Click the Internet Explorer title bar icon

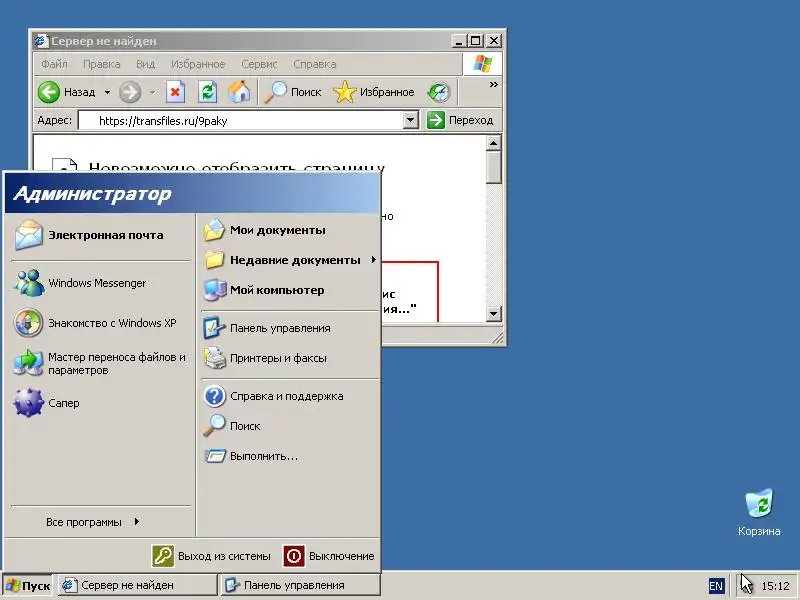[x=41, y=41]
